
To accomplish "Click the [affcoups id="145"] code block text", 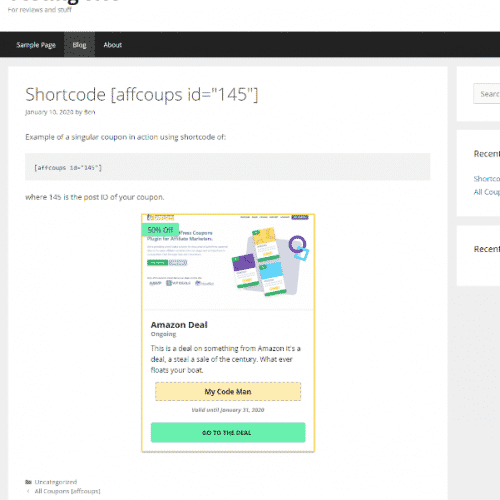I will point(68,168).
